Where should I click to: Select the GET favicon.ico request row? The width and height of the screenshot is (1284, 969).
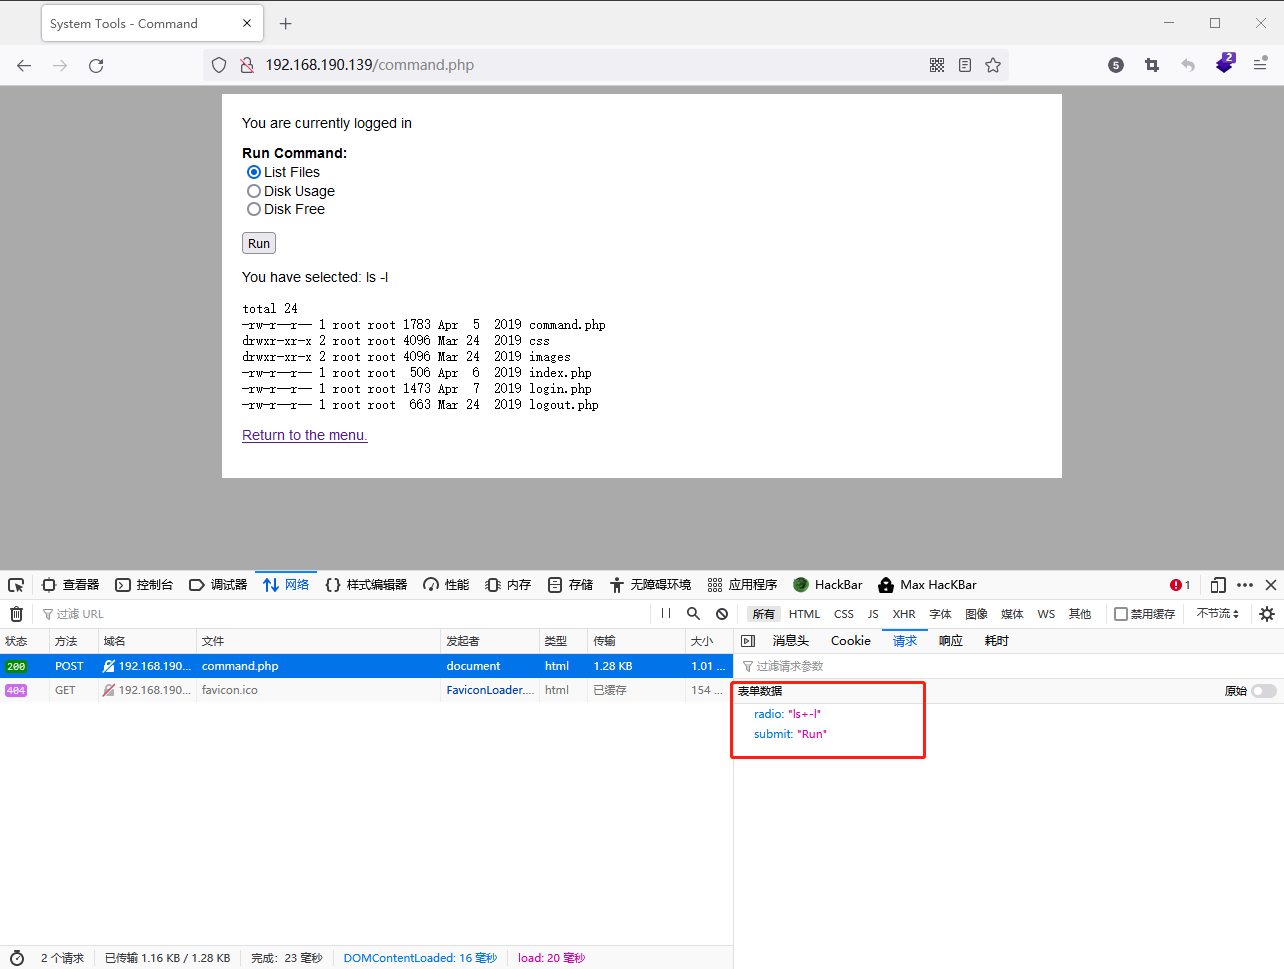coord(366,690)
